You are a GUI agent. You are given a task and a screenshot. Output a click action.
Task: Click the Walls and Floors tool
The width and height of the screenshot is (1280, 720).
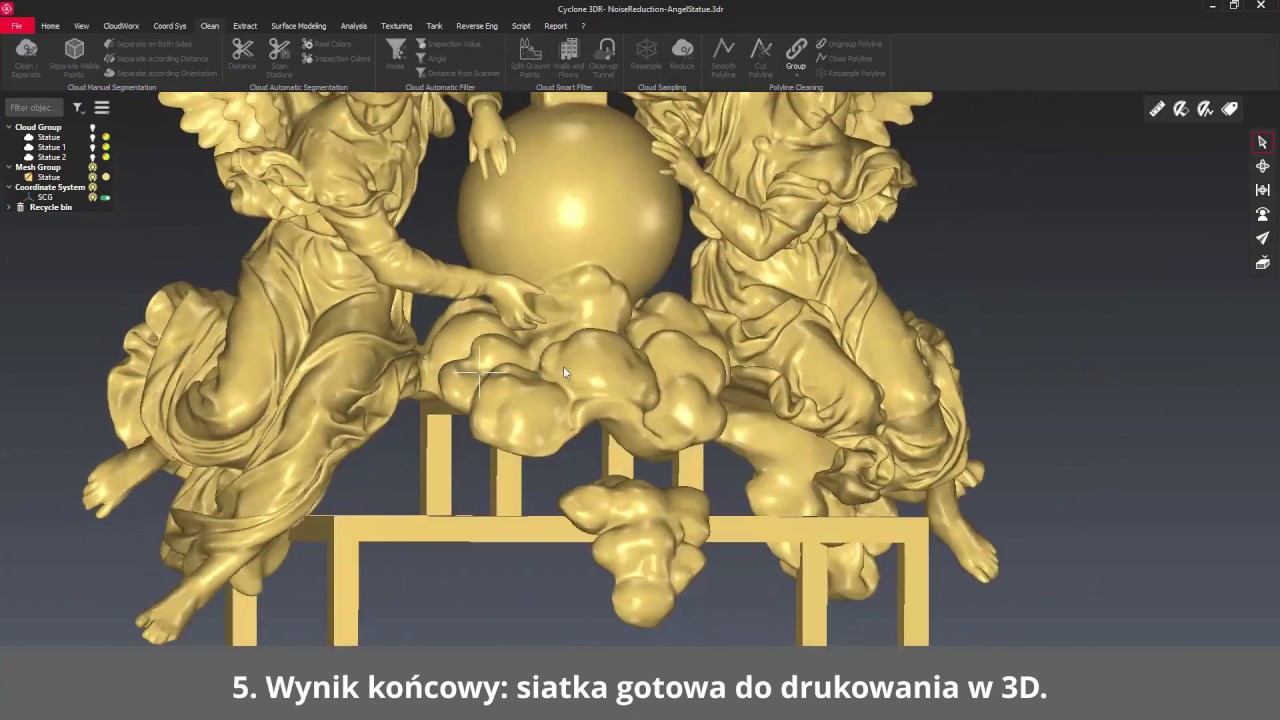click(569, 58)
